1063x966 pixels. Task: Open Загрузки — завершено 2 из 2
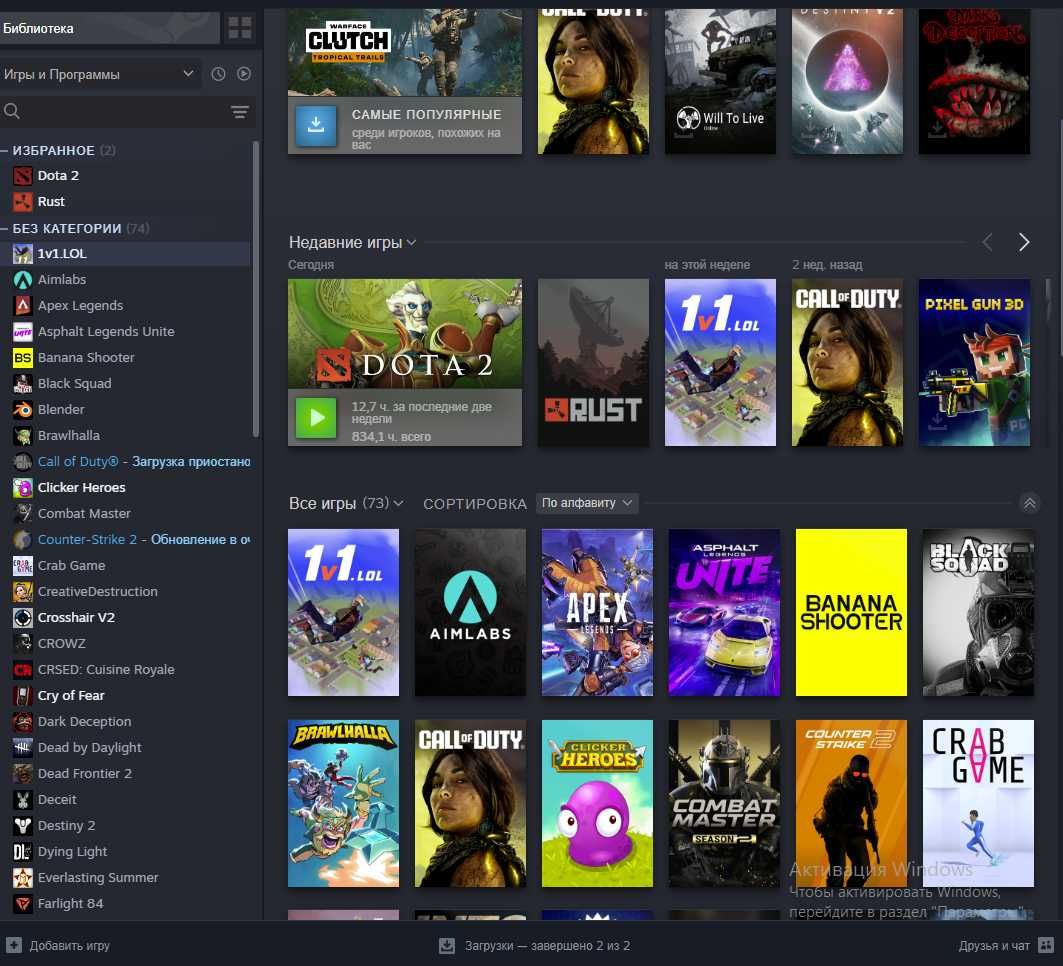click(535, 946)
